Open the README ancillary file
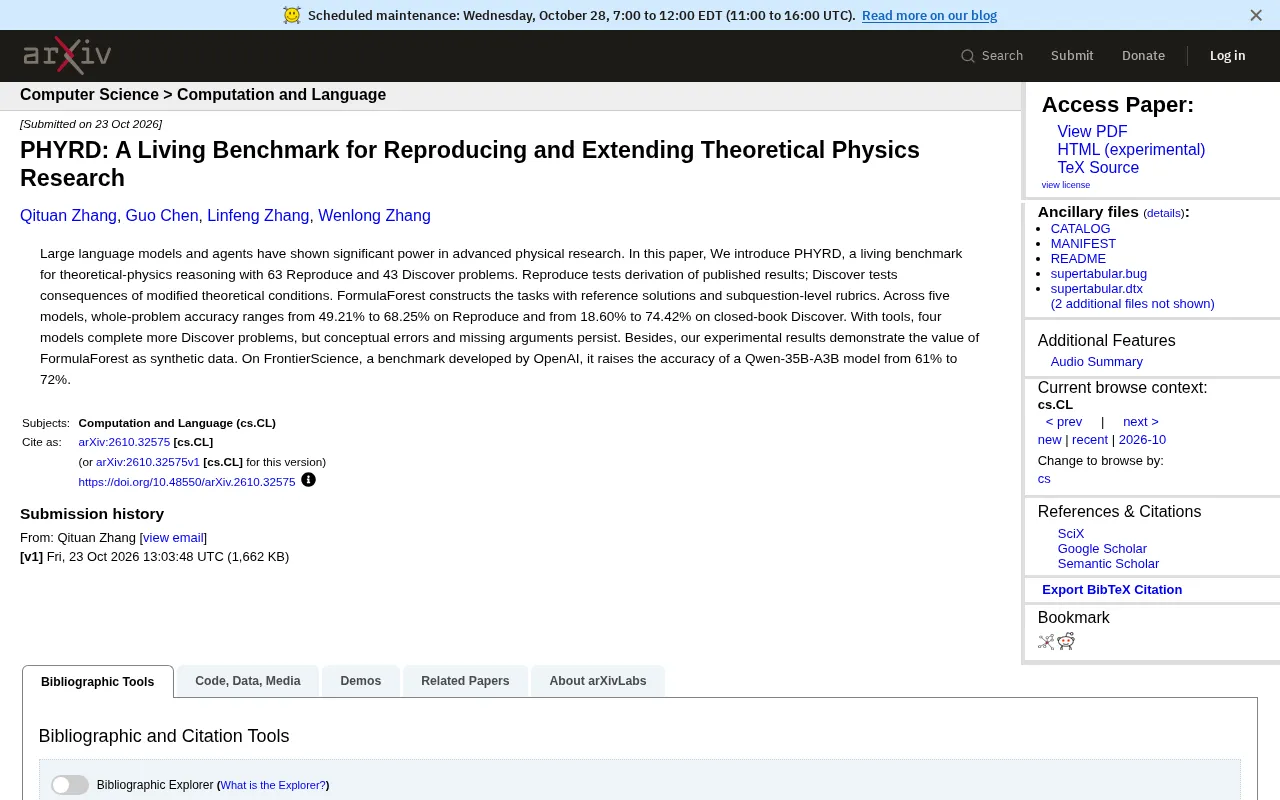This screenshot has height=800, width=1280. (x=1078, y=259)
